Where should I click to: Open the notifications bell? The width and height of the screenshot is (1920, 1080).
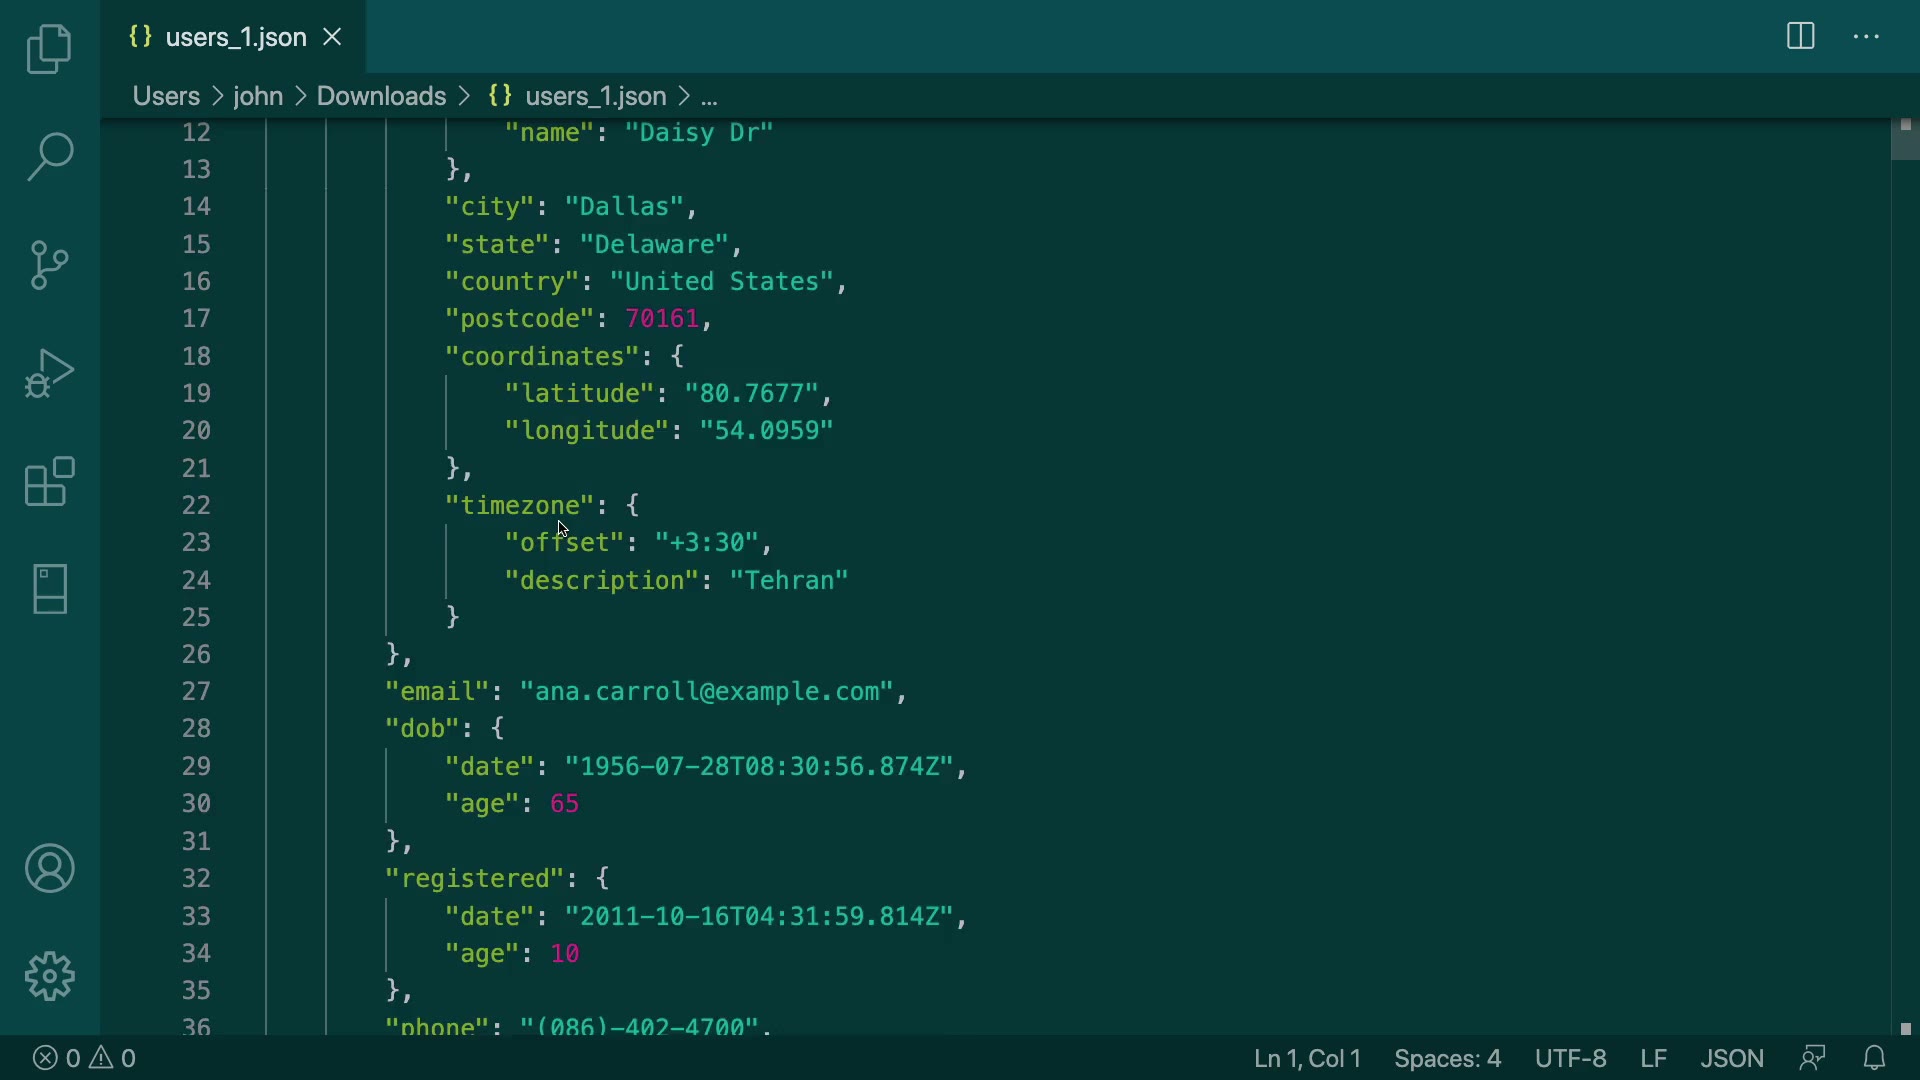pos(1874,1058)
